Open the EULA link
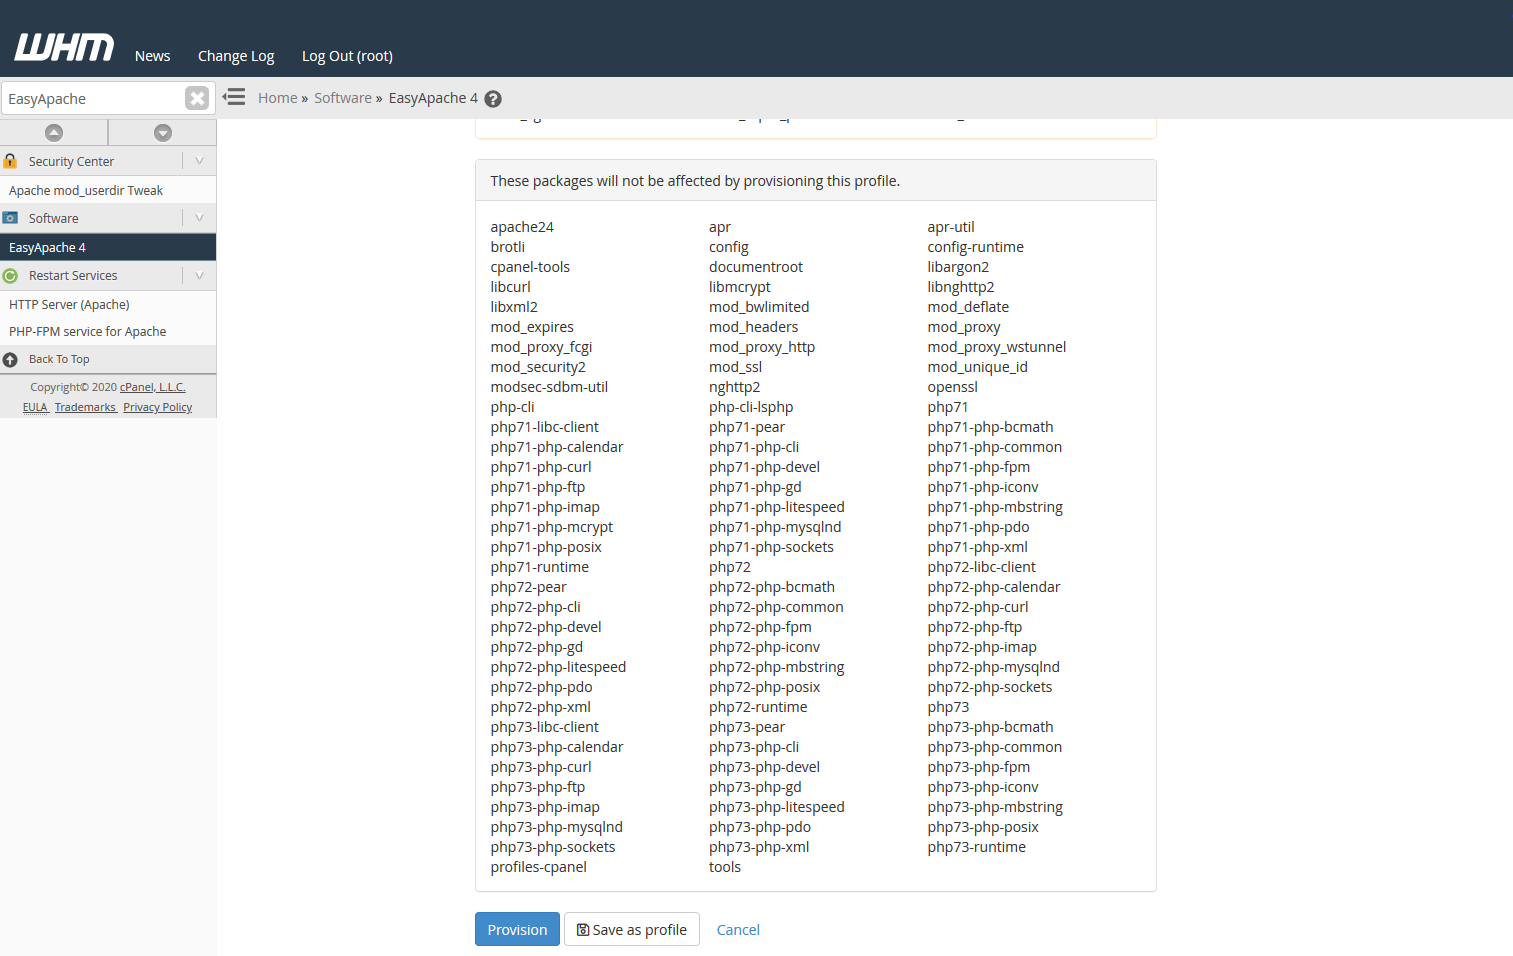1513x956 pixels. point(35,407)
